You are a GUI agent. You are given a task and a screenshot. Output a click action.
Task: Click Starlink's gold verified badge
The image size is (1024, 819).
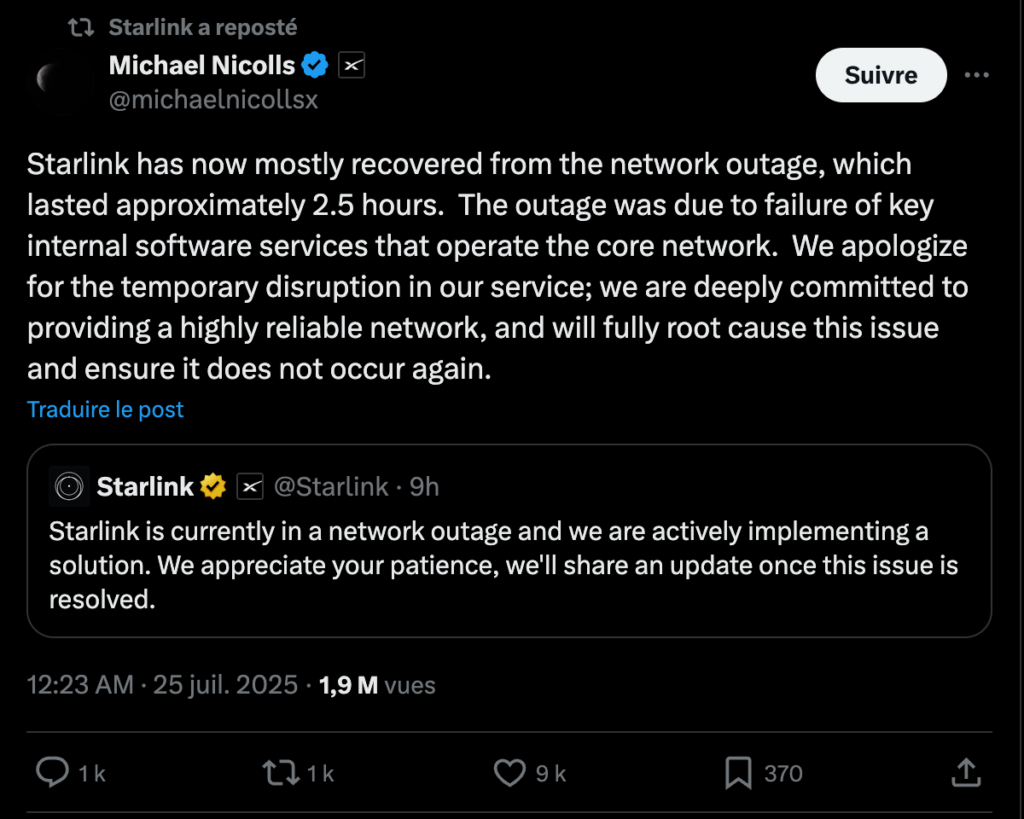214,487
